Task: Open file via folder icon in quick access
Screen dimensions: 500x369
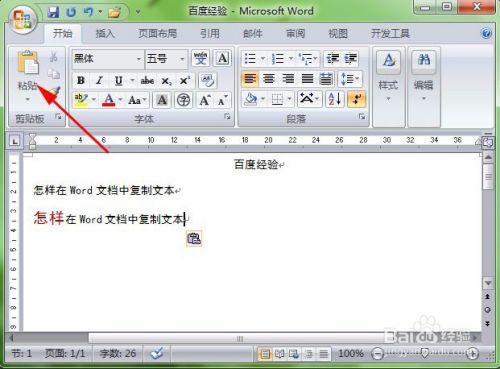Action: [x=115, y=13]
